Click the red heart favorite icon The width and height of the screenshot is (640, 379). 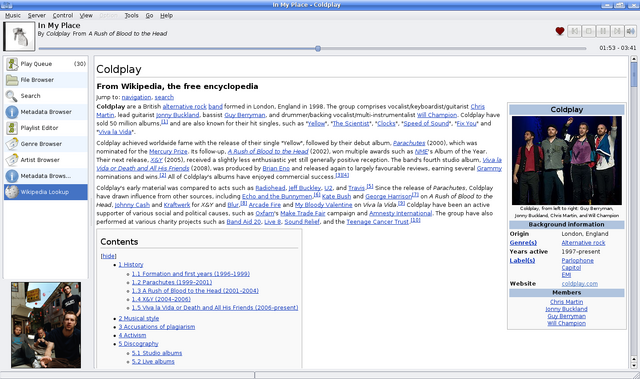pos(560,31)
